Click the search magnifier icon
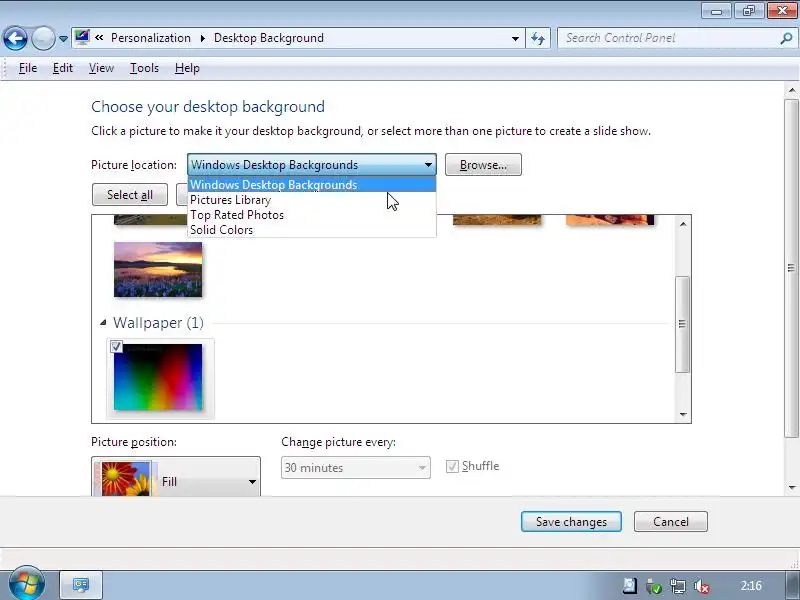The height and width of the screenshot is (600, 800). [786, 38]
